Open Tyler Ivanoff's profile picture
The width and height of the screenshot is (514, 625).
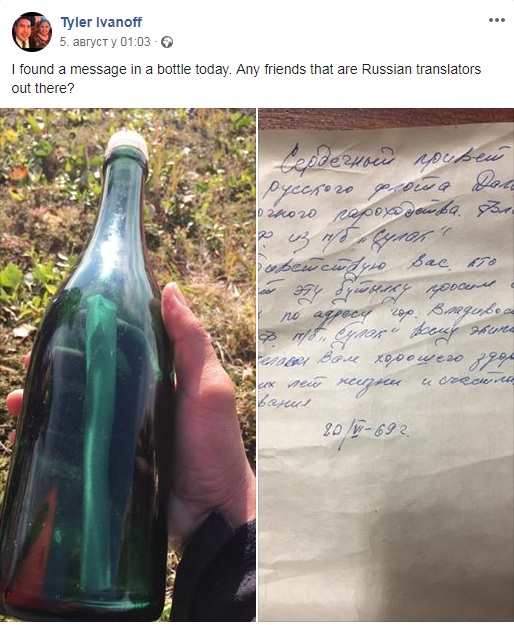tap(32, 32)
